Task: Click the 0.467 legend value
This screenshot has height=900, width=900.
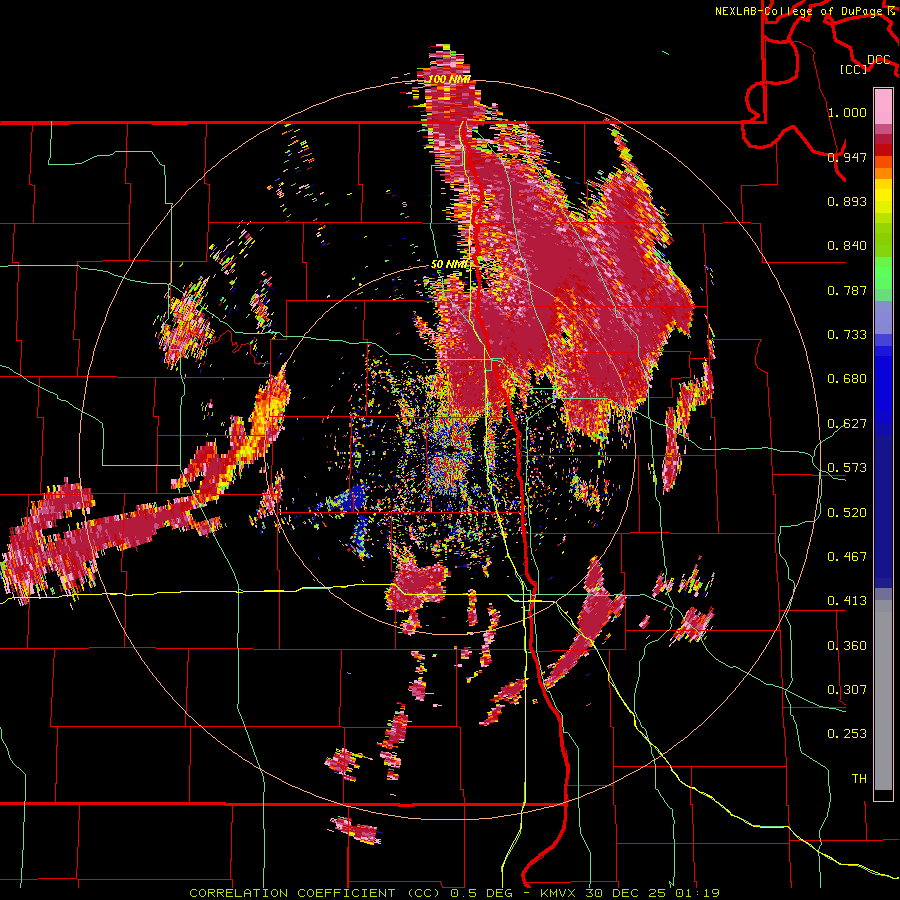Action: [847, 557]
